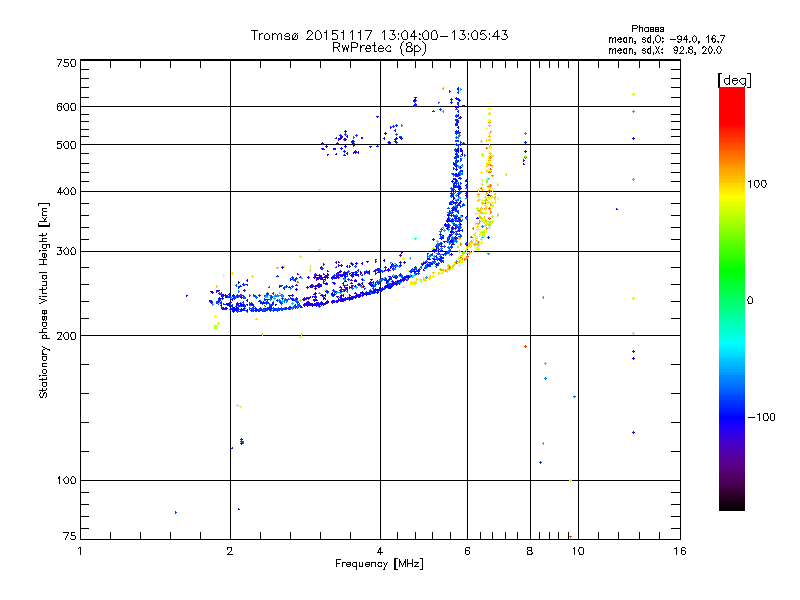The width and height of the screenshot is (800, 600).
Task: Click the plot title 'Tromsø 20151117 13:04:00-13:05:43'
Action: (x=379, y=35)
